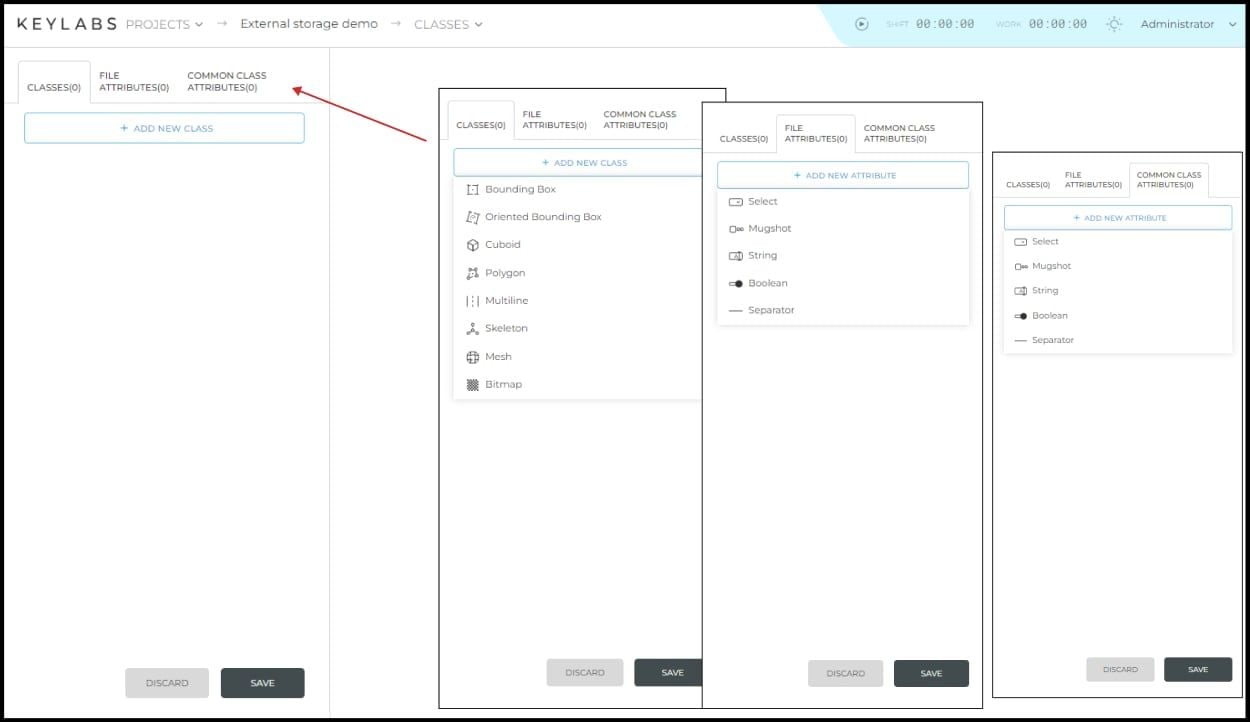
Task: Toggle the Boolean attribute type
Action: pos(766,283)
